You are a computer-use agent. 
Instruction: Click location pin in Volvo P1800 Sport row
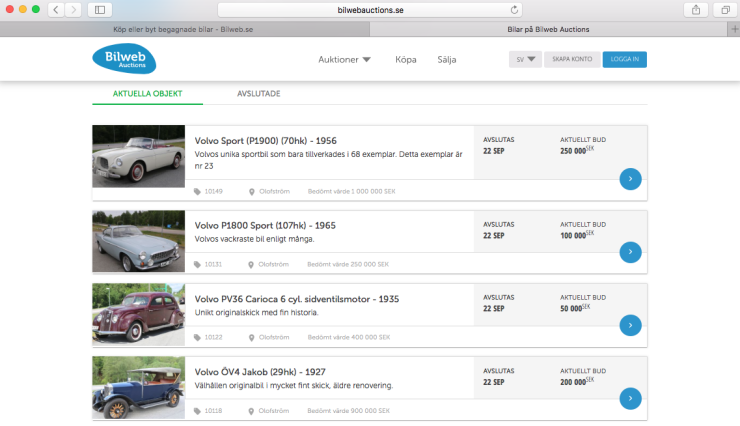pos(251,265)
